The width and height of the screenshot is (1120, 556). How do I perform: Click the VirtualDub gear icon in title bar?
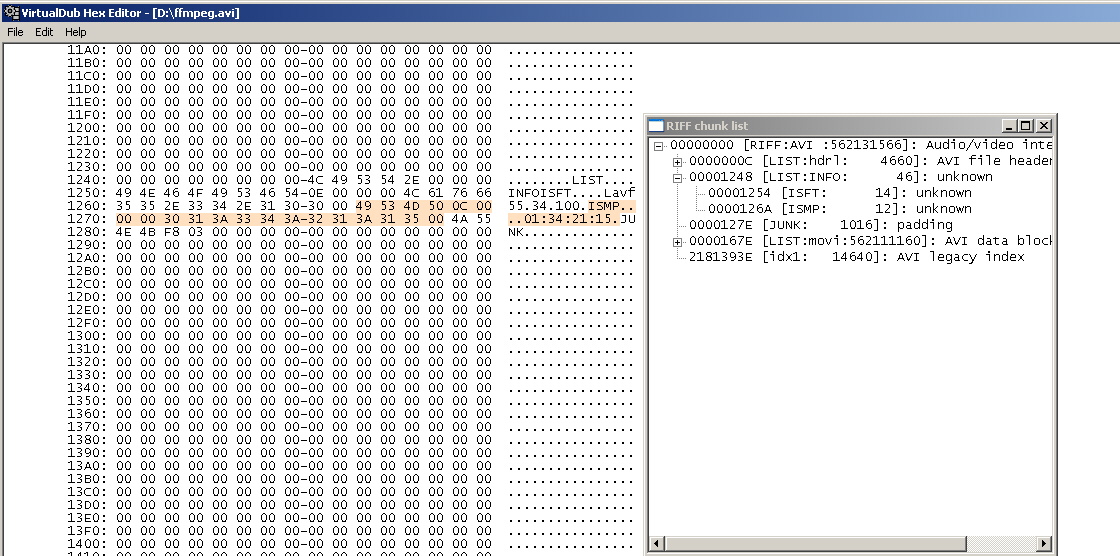tap(10, 12)
